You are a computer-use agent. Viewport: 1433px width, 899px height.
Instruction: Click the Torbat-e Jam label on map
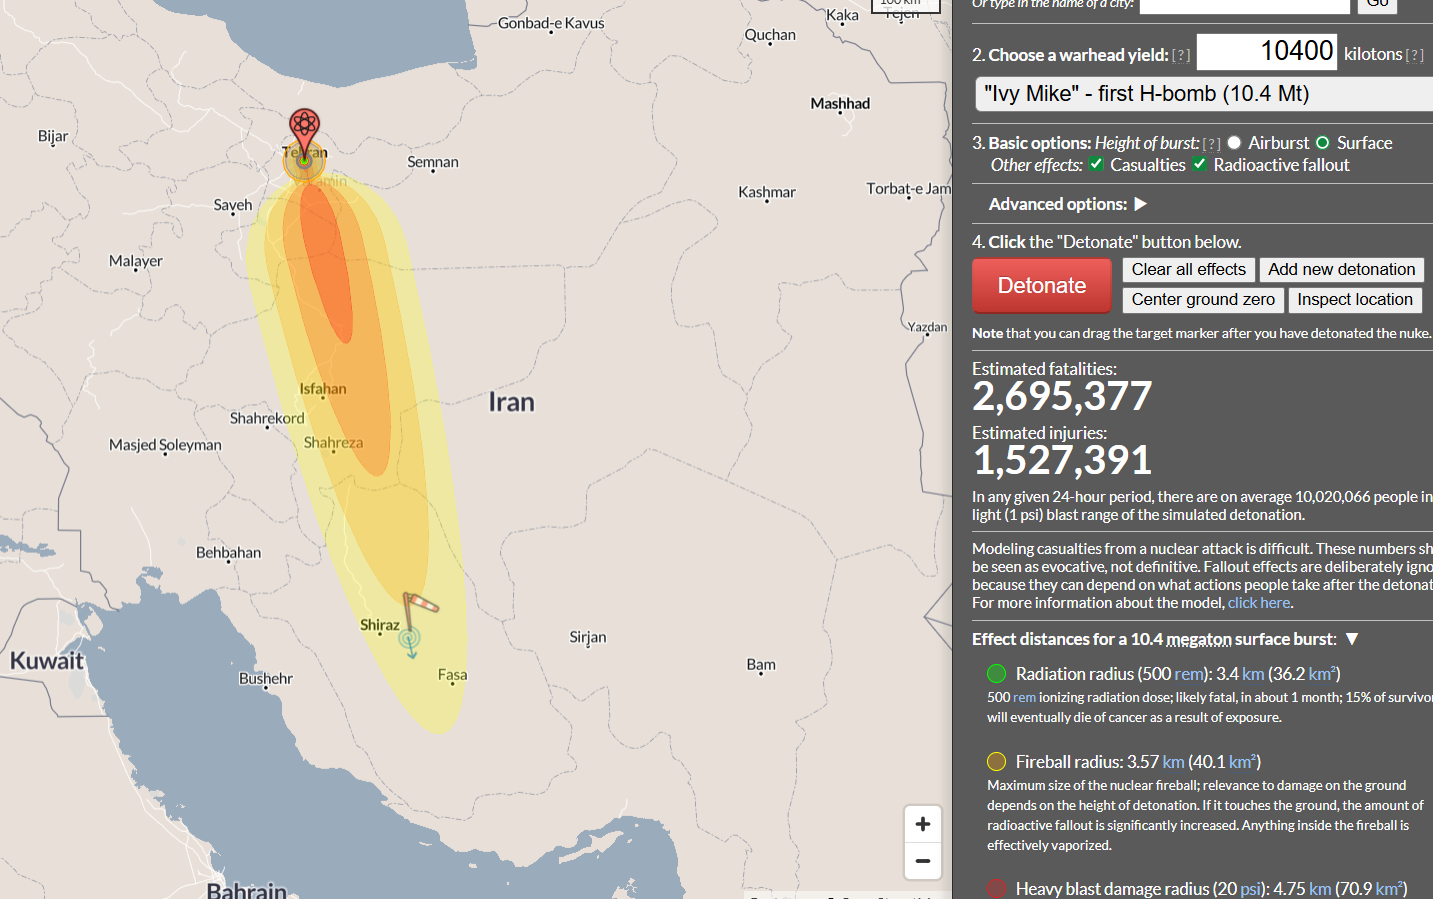pos(909,189)
